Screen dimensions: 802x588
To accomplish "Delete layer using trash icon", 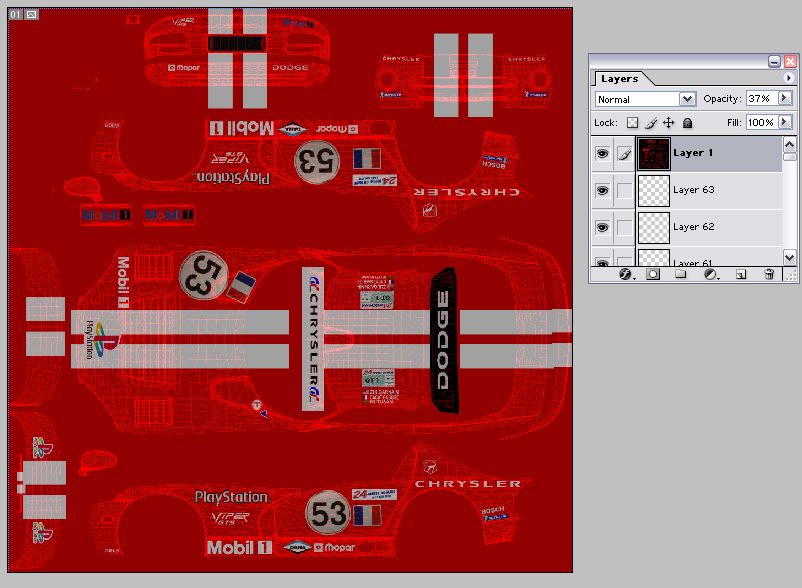I will [x=769, y=273].
